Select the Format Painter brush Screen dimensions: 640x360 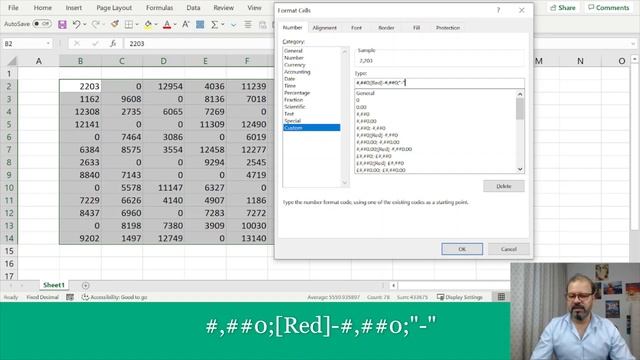(x=115, y=24)
